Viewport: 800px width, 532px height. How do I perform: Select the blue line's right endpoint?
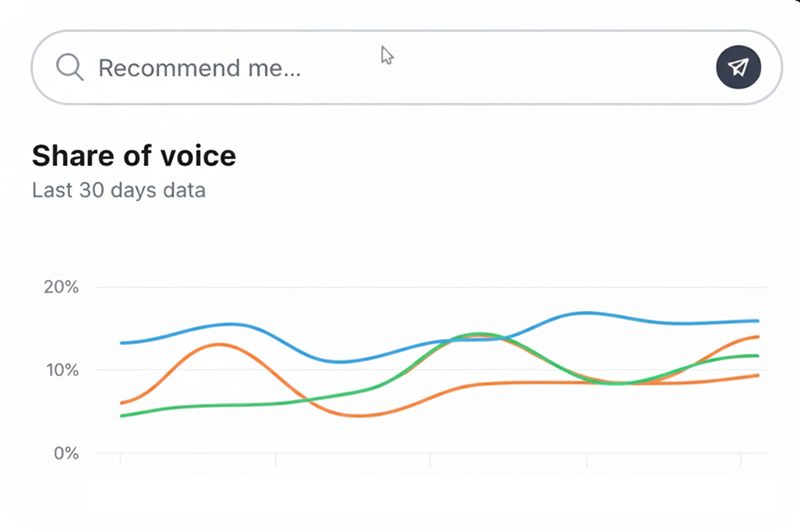(758, 321)
